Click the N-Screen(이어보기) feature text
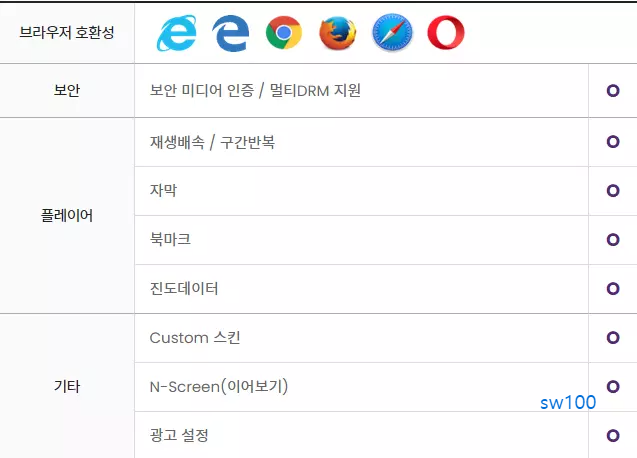This screenshot has width=637, height=458. coord(219,386)
